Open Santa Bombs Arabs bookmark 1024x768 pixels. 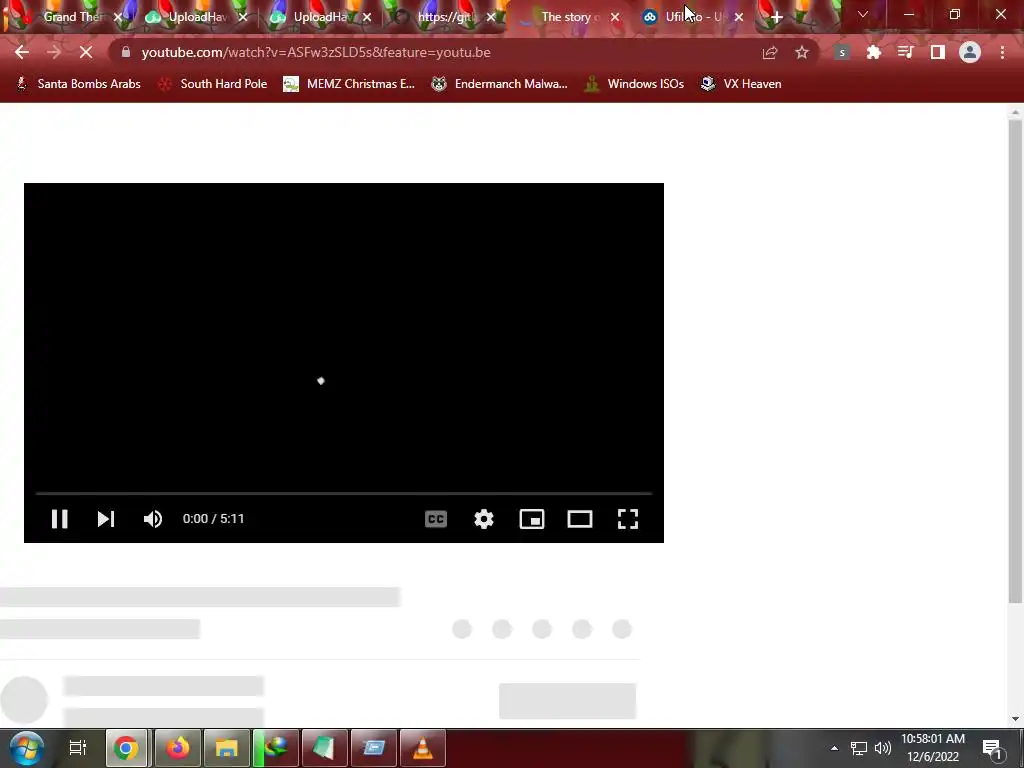click(78, 84)
